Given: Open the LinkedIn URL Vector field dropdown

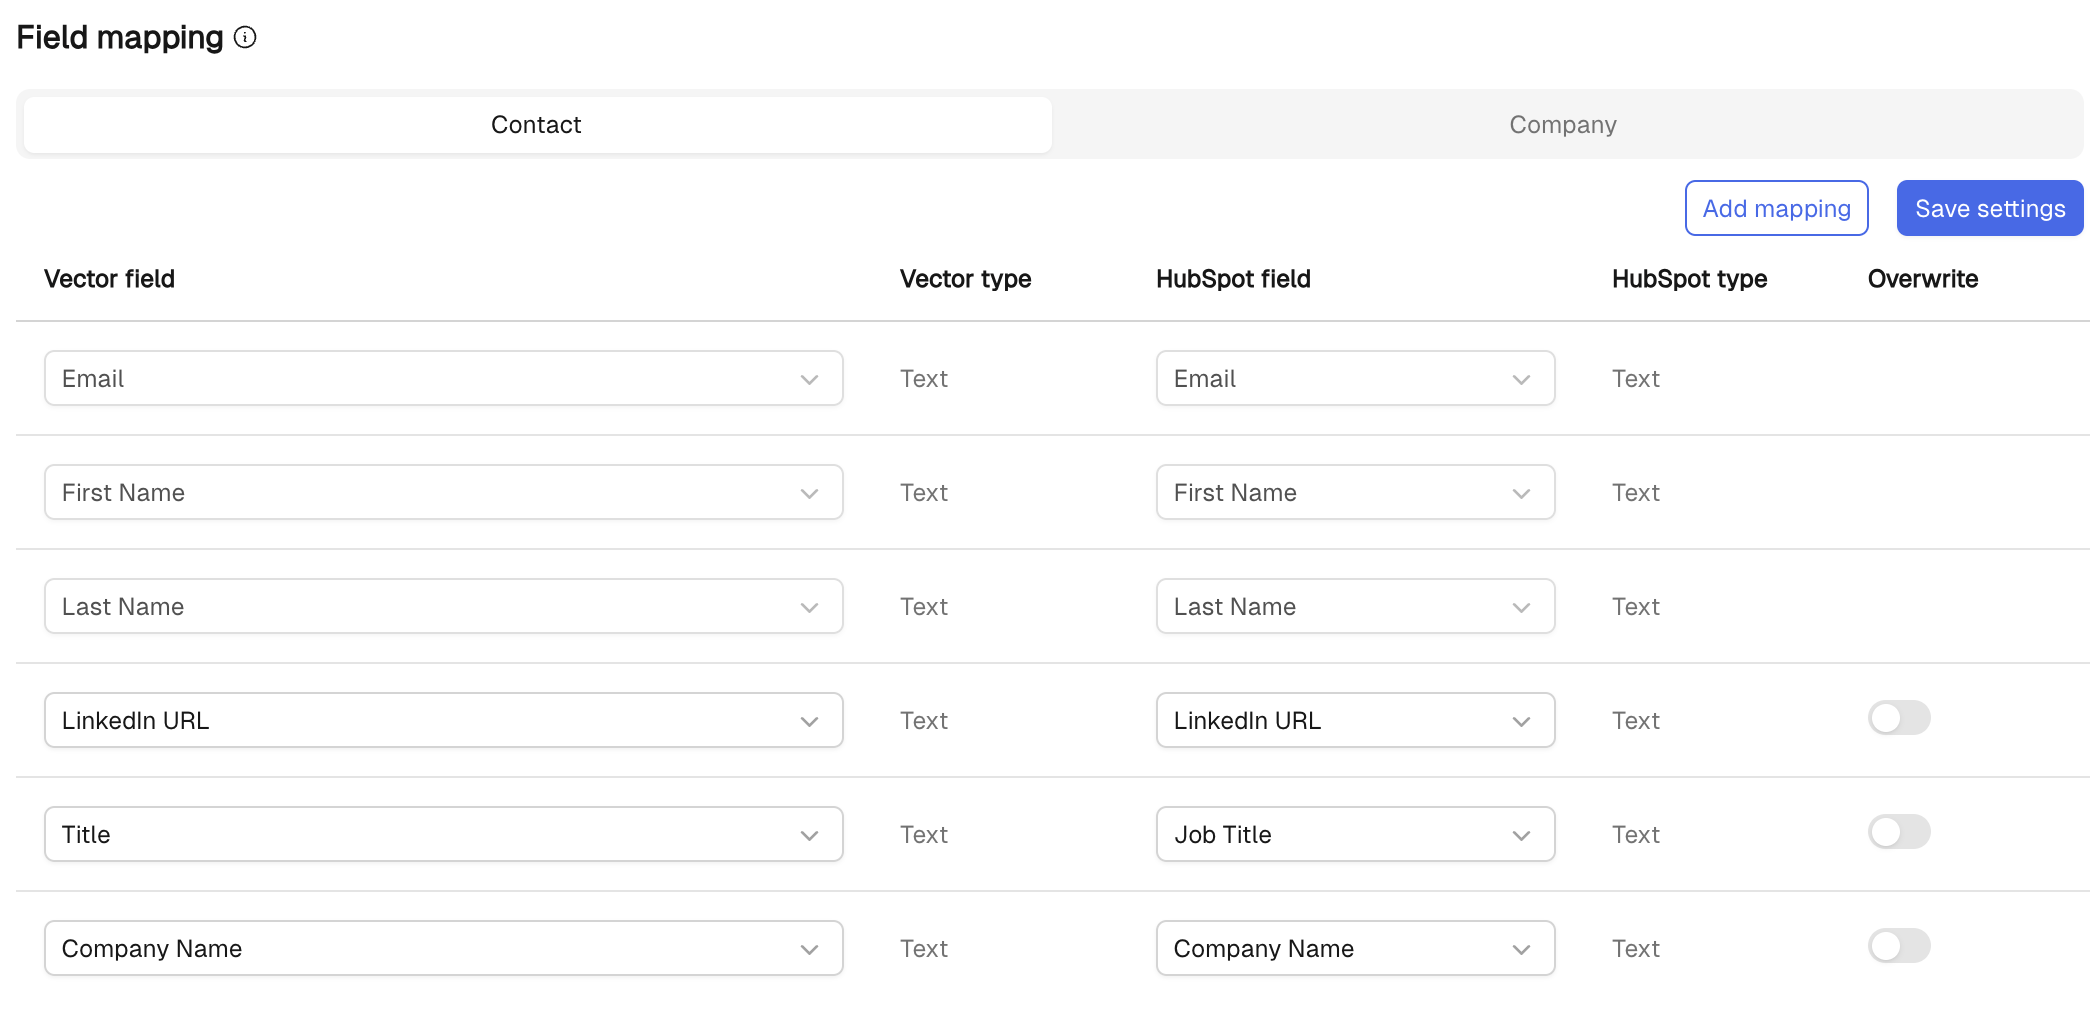Looking at the screenshot, I should pyautogui.click(x=443, y=721).
